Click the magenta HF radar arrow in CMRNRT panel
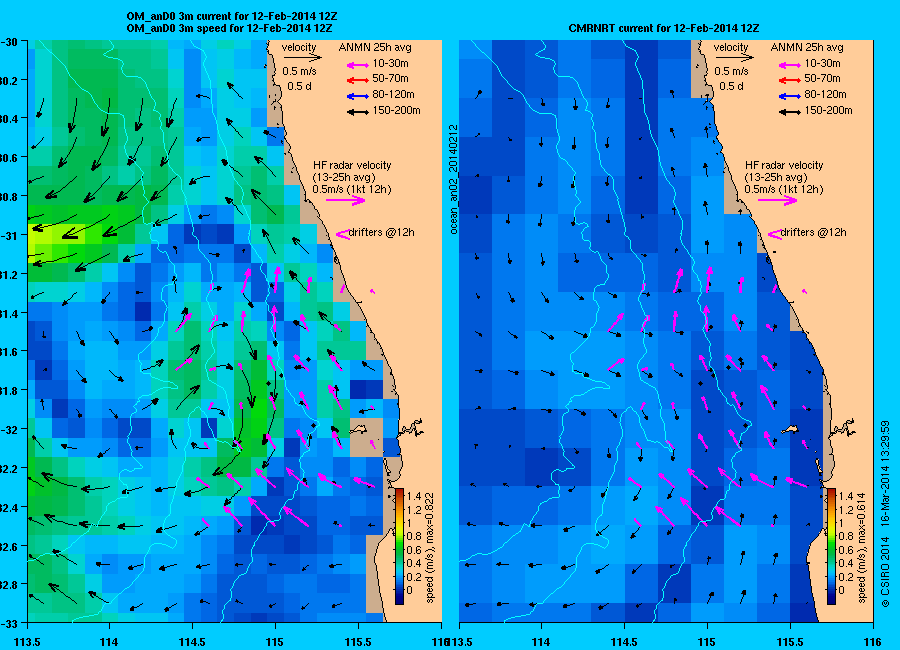The image size is (900, 650). click(778, 200)
